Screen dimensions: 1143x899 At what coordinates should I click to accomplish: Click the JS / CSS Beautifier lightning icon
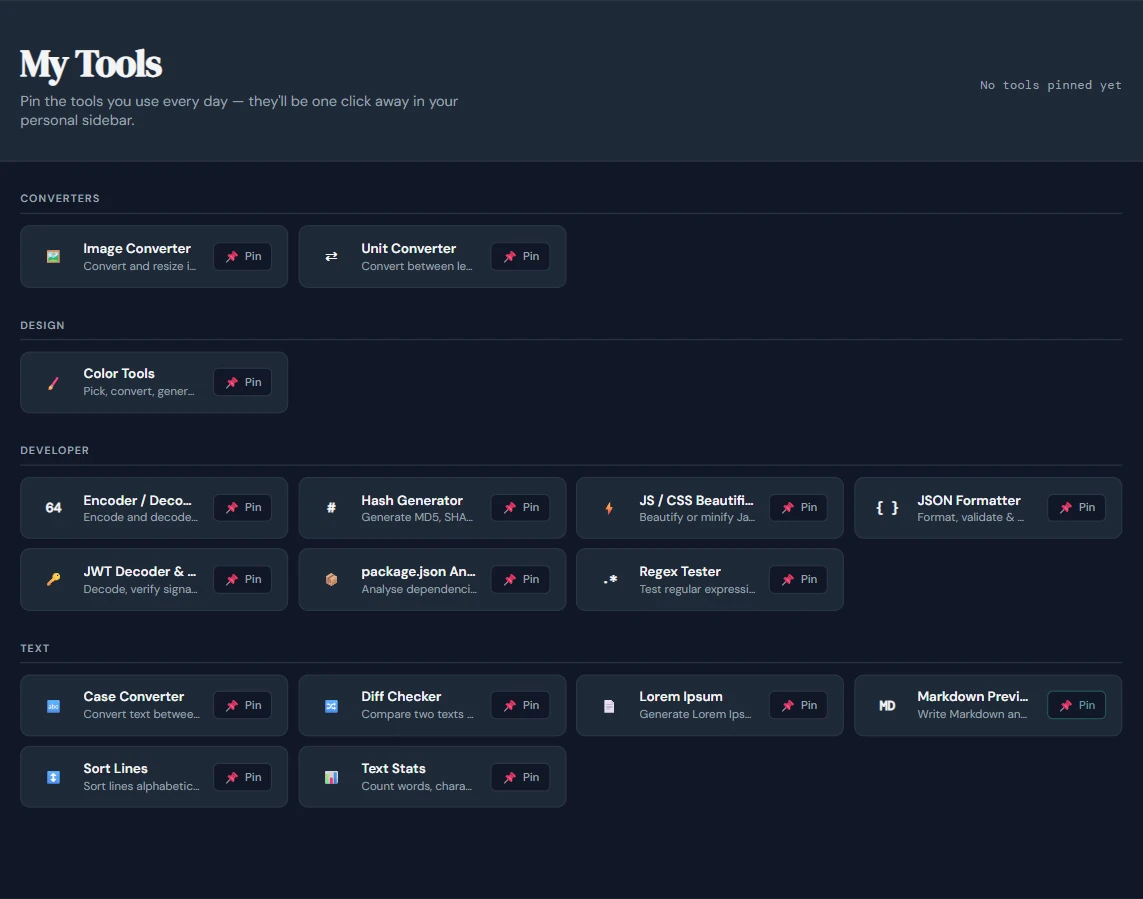click(x=608, y=507)
